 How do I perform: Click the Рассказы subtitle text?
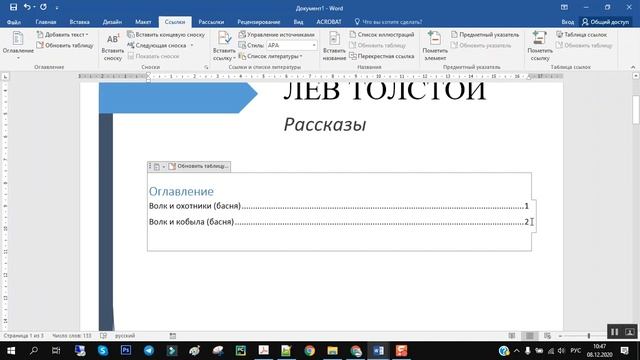[325, 124]
